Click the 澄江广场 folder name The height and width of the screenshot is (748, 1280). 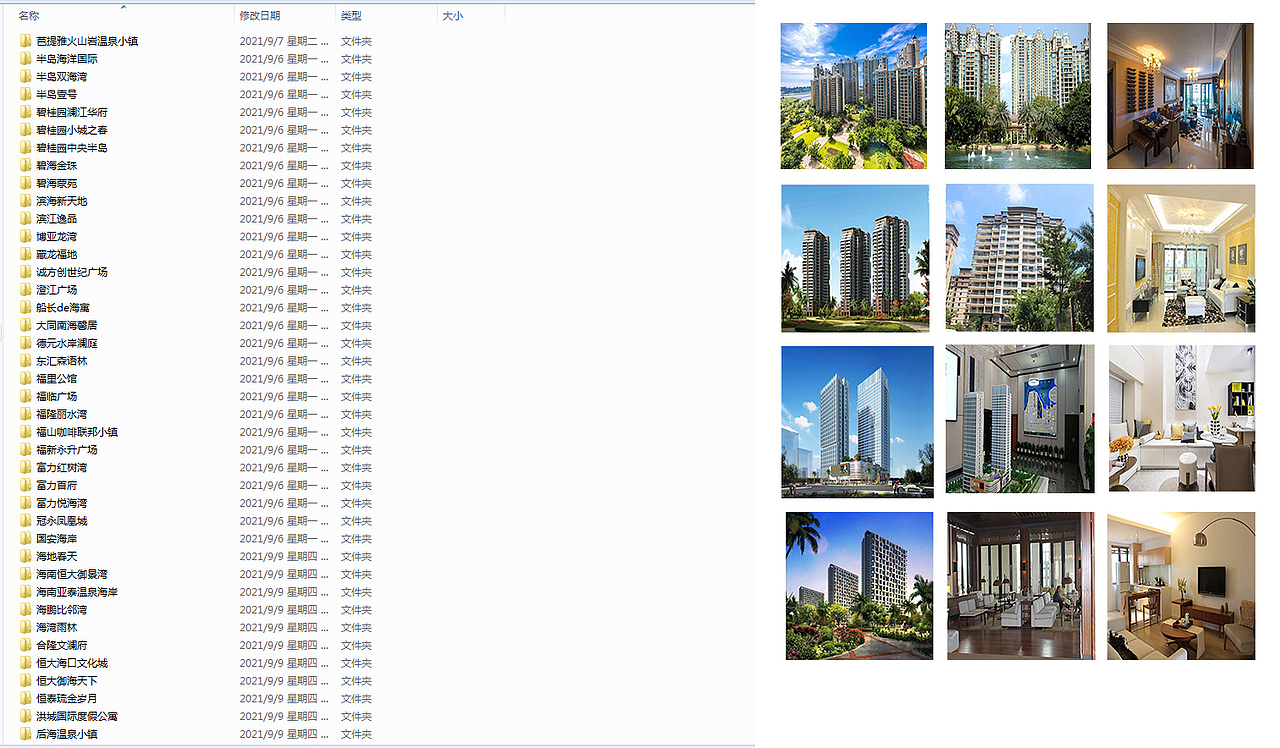57,290
